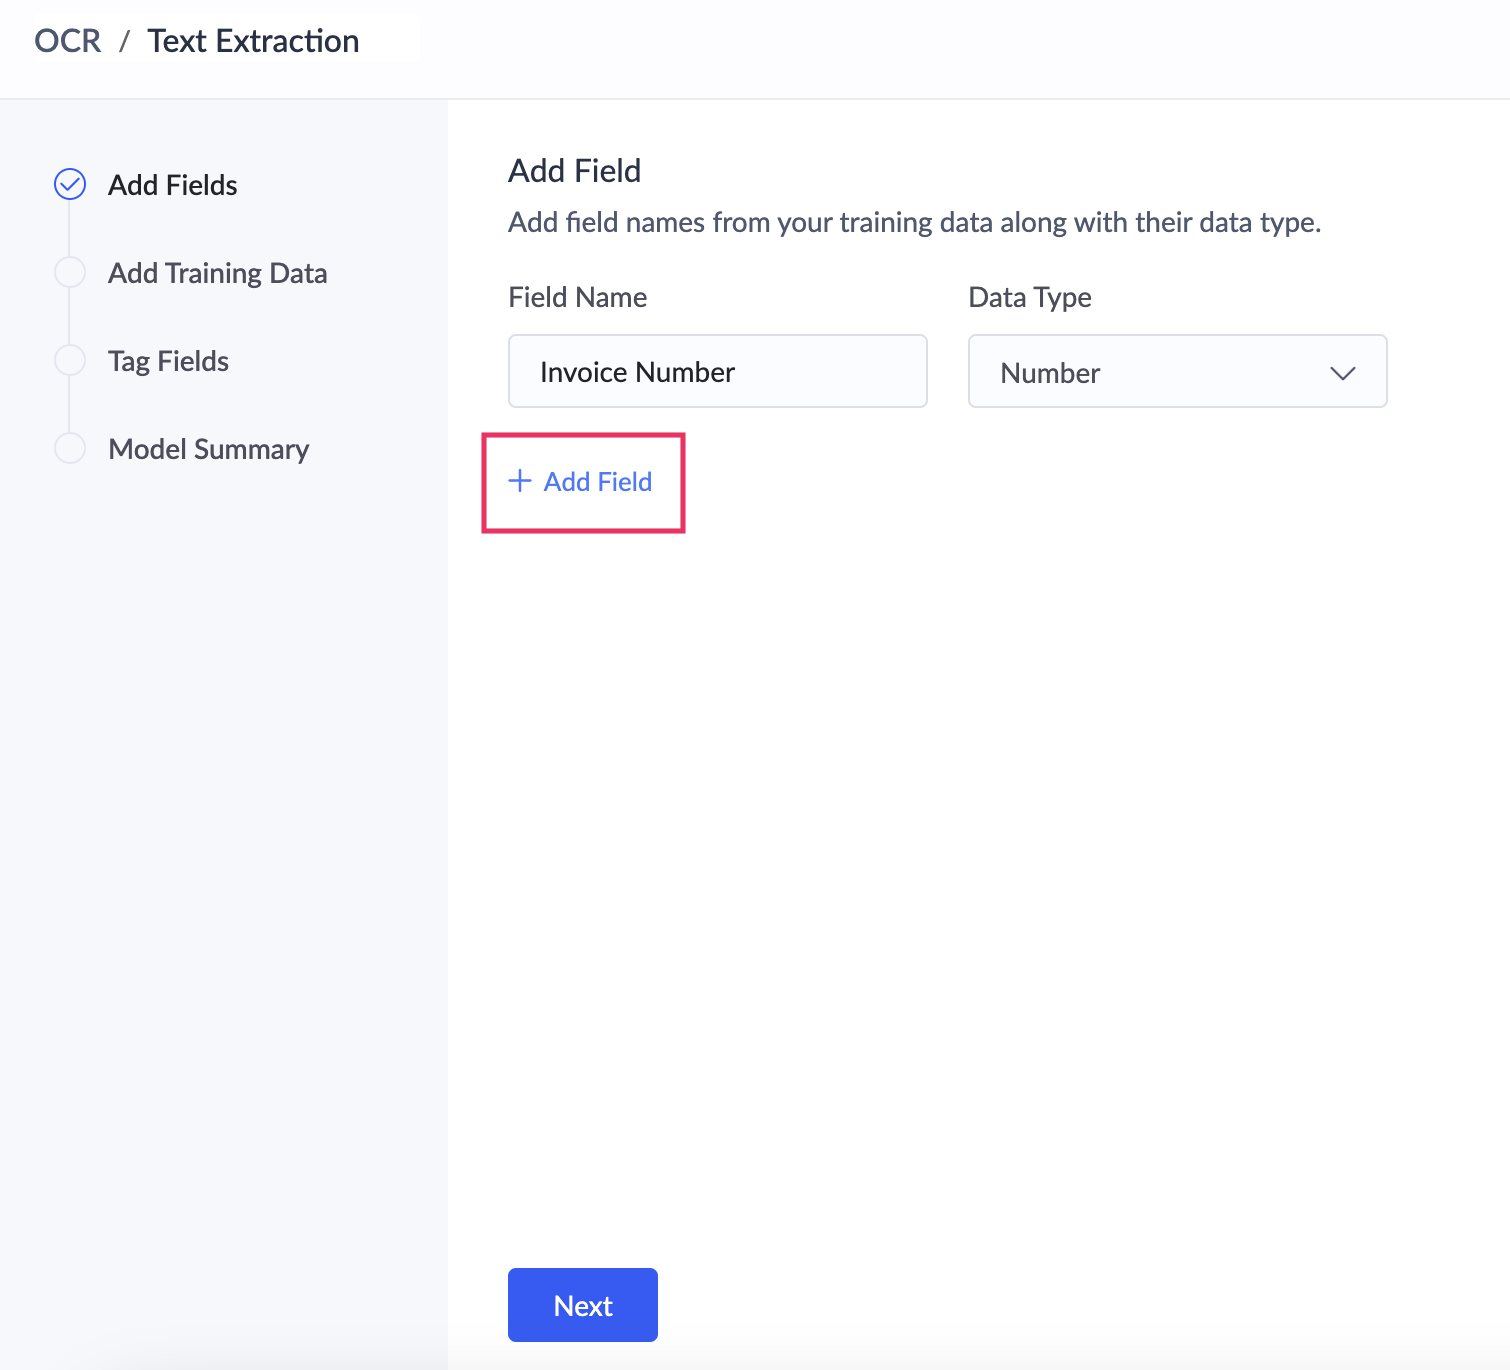Click the Add Fields checkmark step icon
The width and height of the screenshot is (1510, 1370).
pyautogui.click(x=70, y=184)
